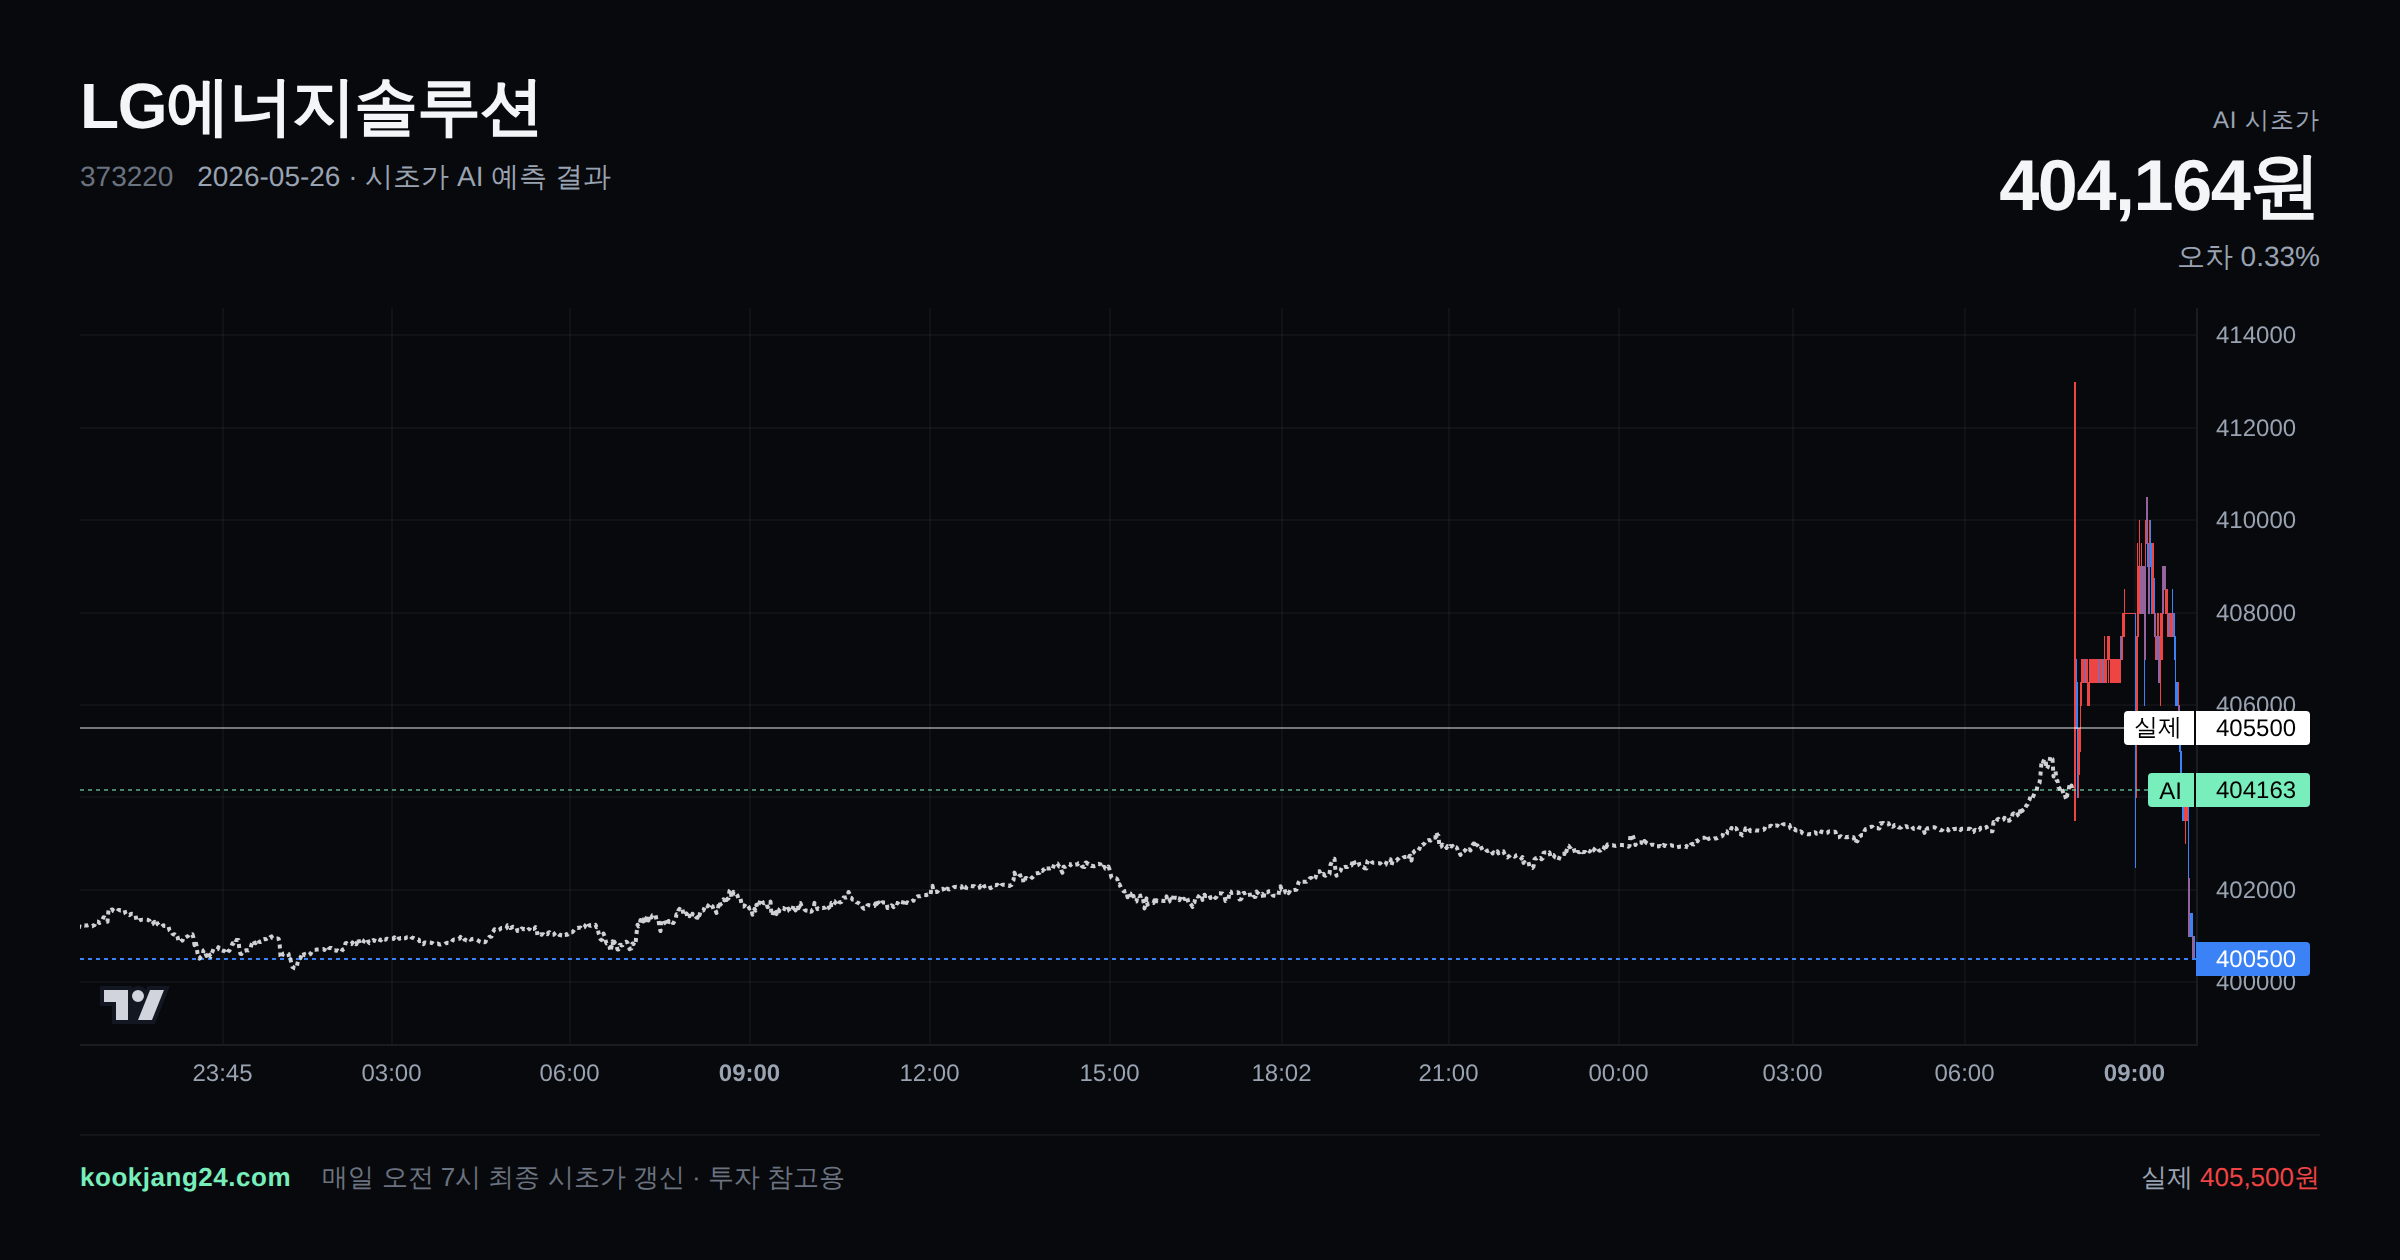Screen dimensions: 2400x1260
Task: Select the stock code 373220
Action: pos(126,177)
